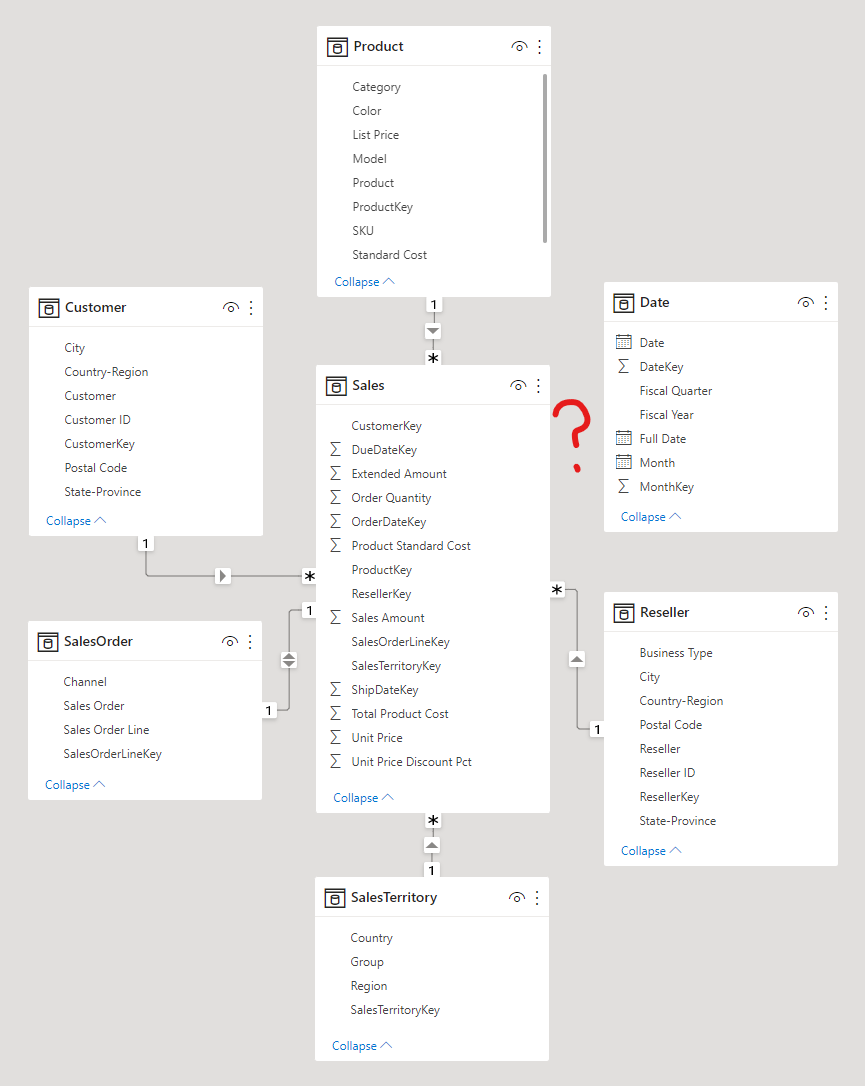The height and width of the screenshot is (1086, 865).
Task: Collapse the Sales table fields
Action: [363, 798]
